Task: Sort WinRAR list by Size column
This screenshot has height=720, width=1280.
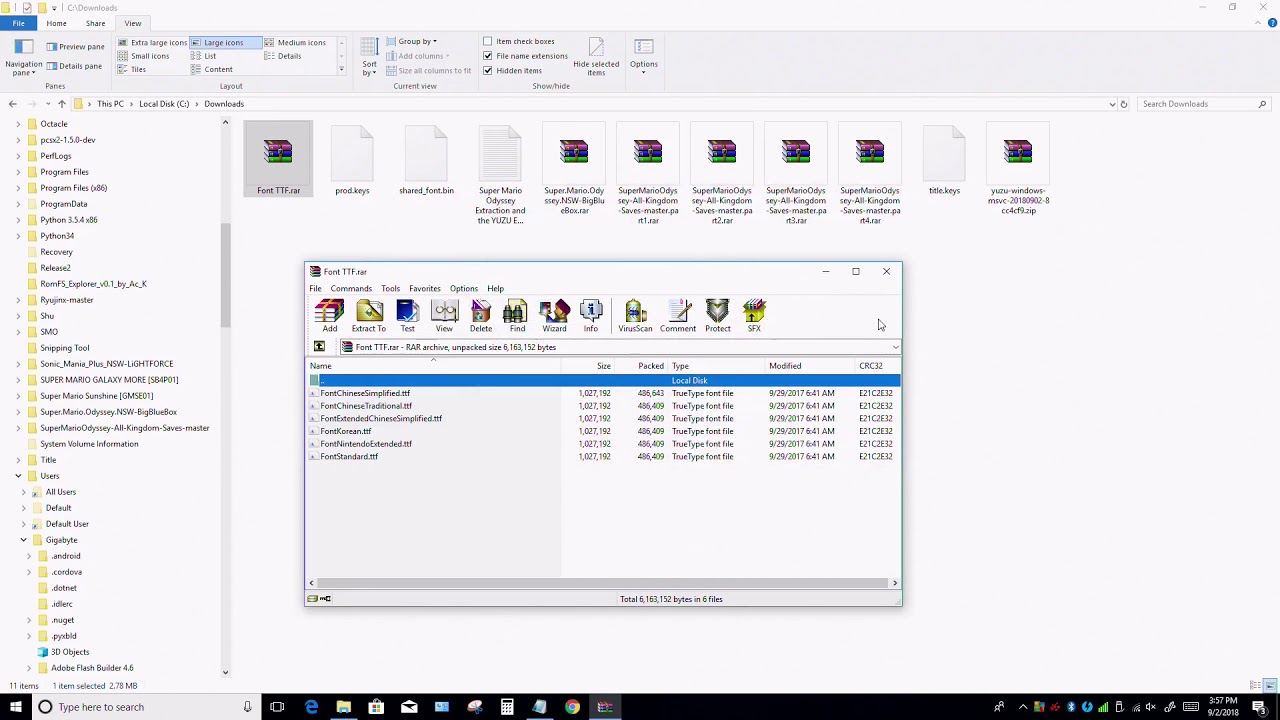Action: tap(590, 366)
